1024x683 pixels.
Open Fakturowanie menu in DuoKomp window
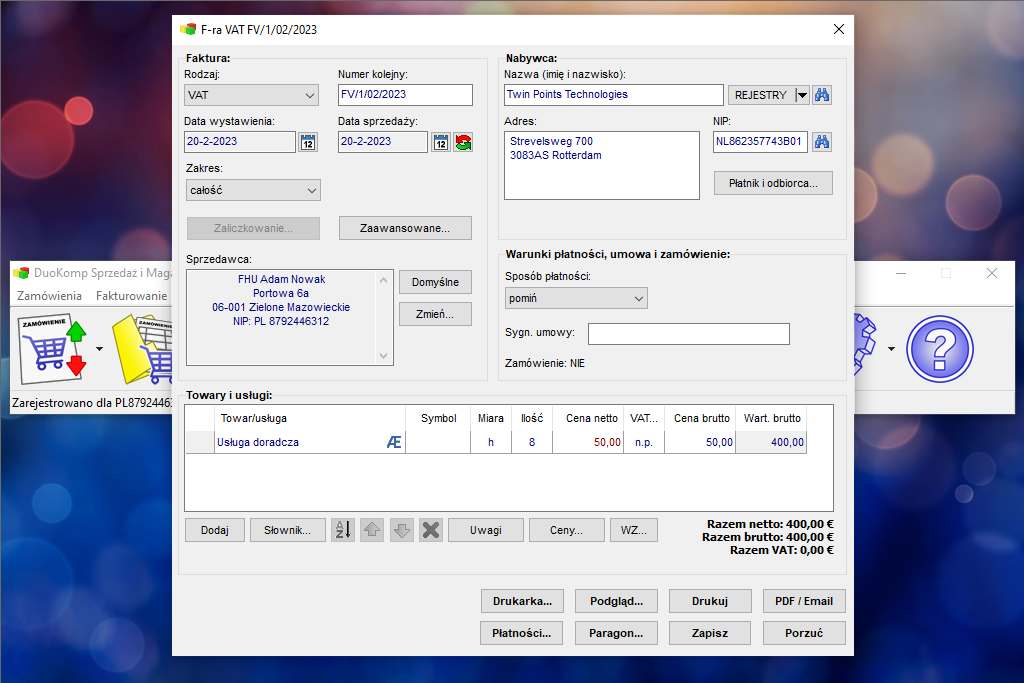131,296
